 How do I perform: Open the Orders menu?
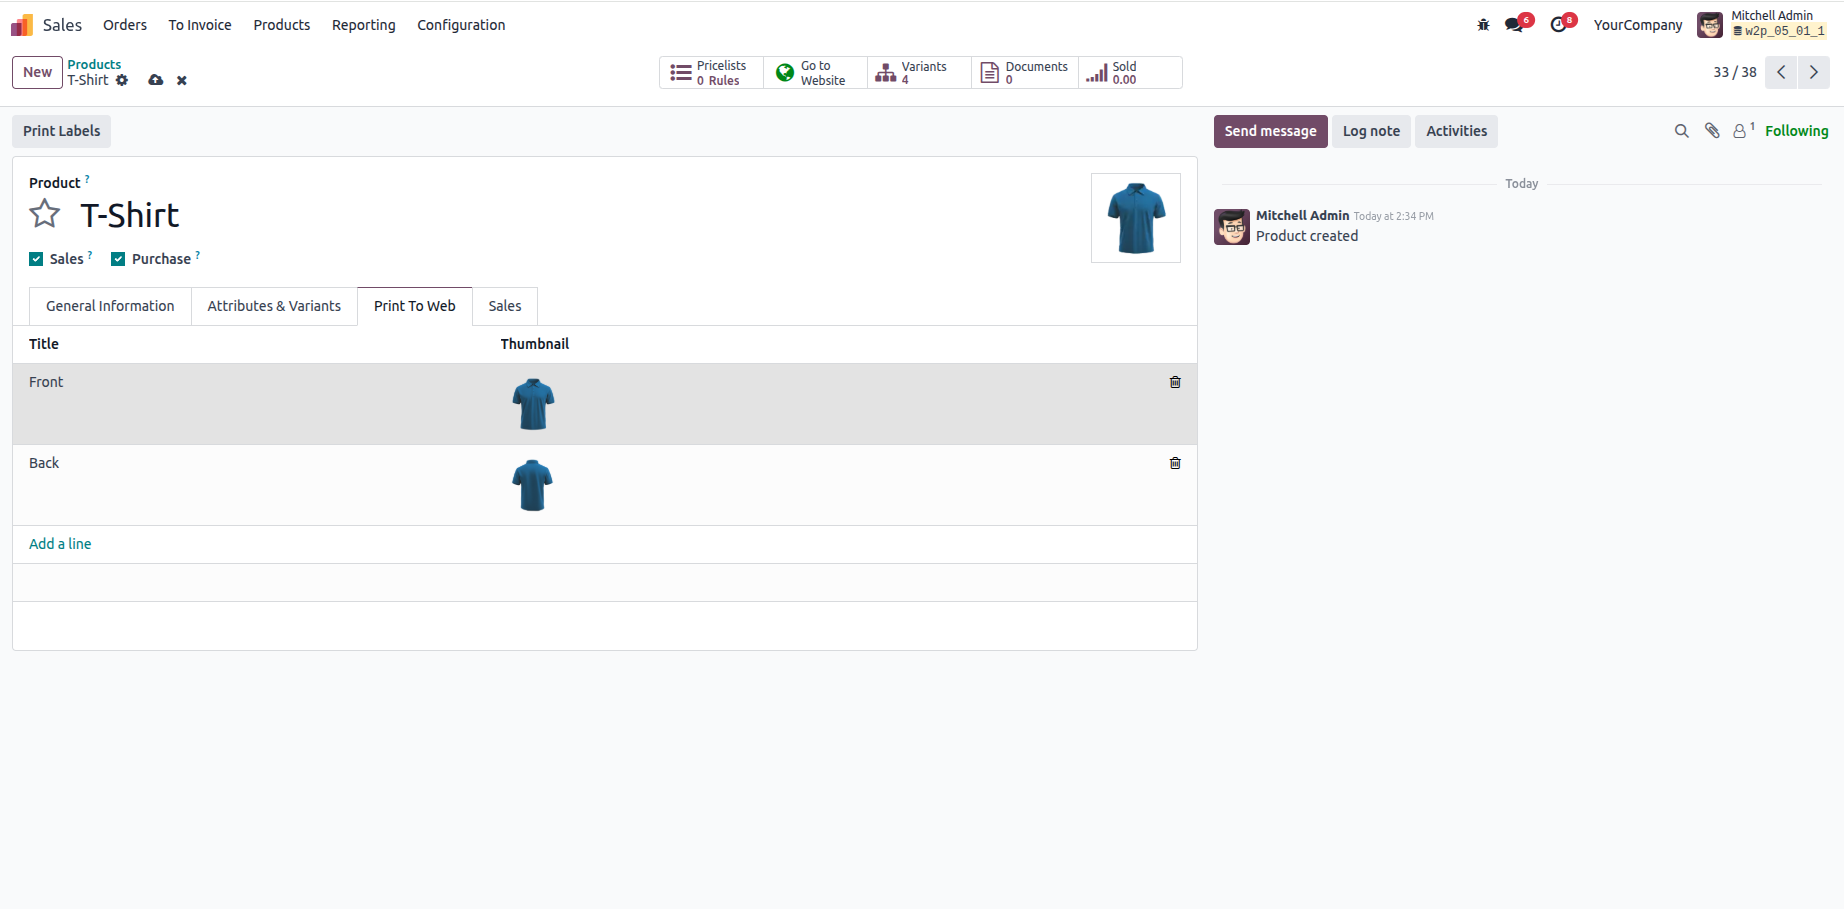(x=125, y=25)
